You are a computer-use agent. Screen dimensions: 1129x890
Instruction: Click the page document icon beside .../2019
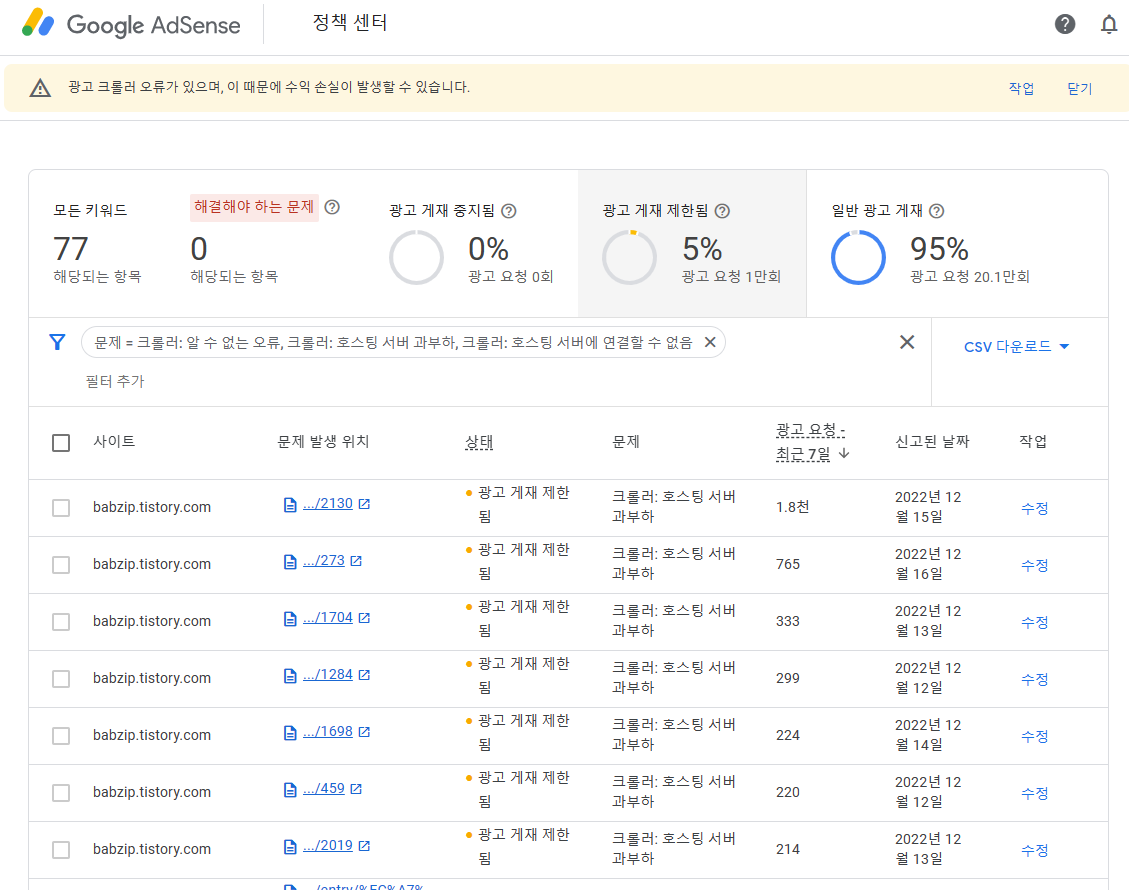click(x=290, y=847)
